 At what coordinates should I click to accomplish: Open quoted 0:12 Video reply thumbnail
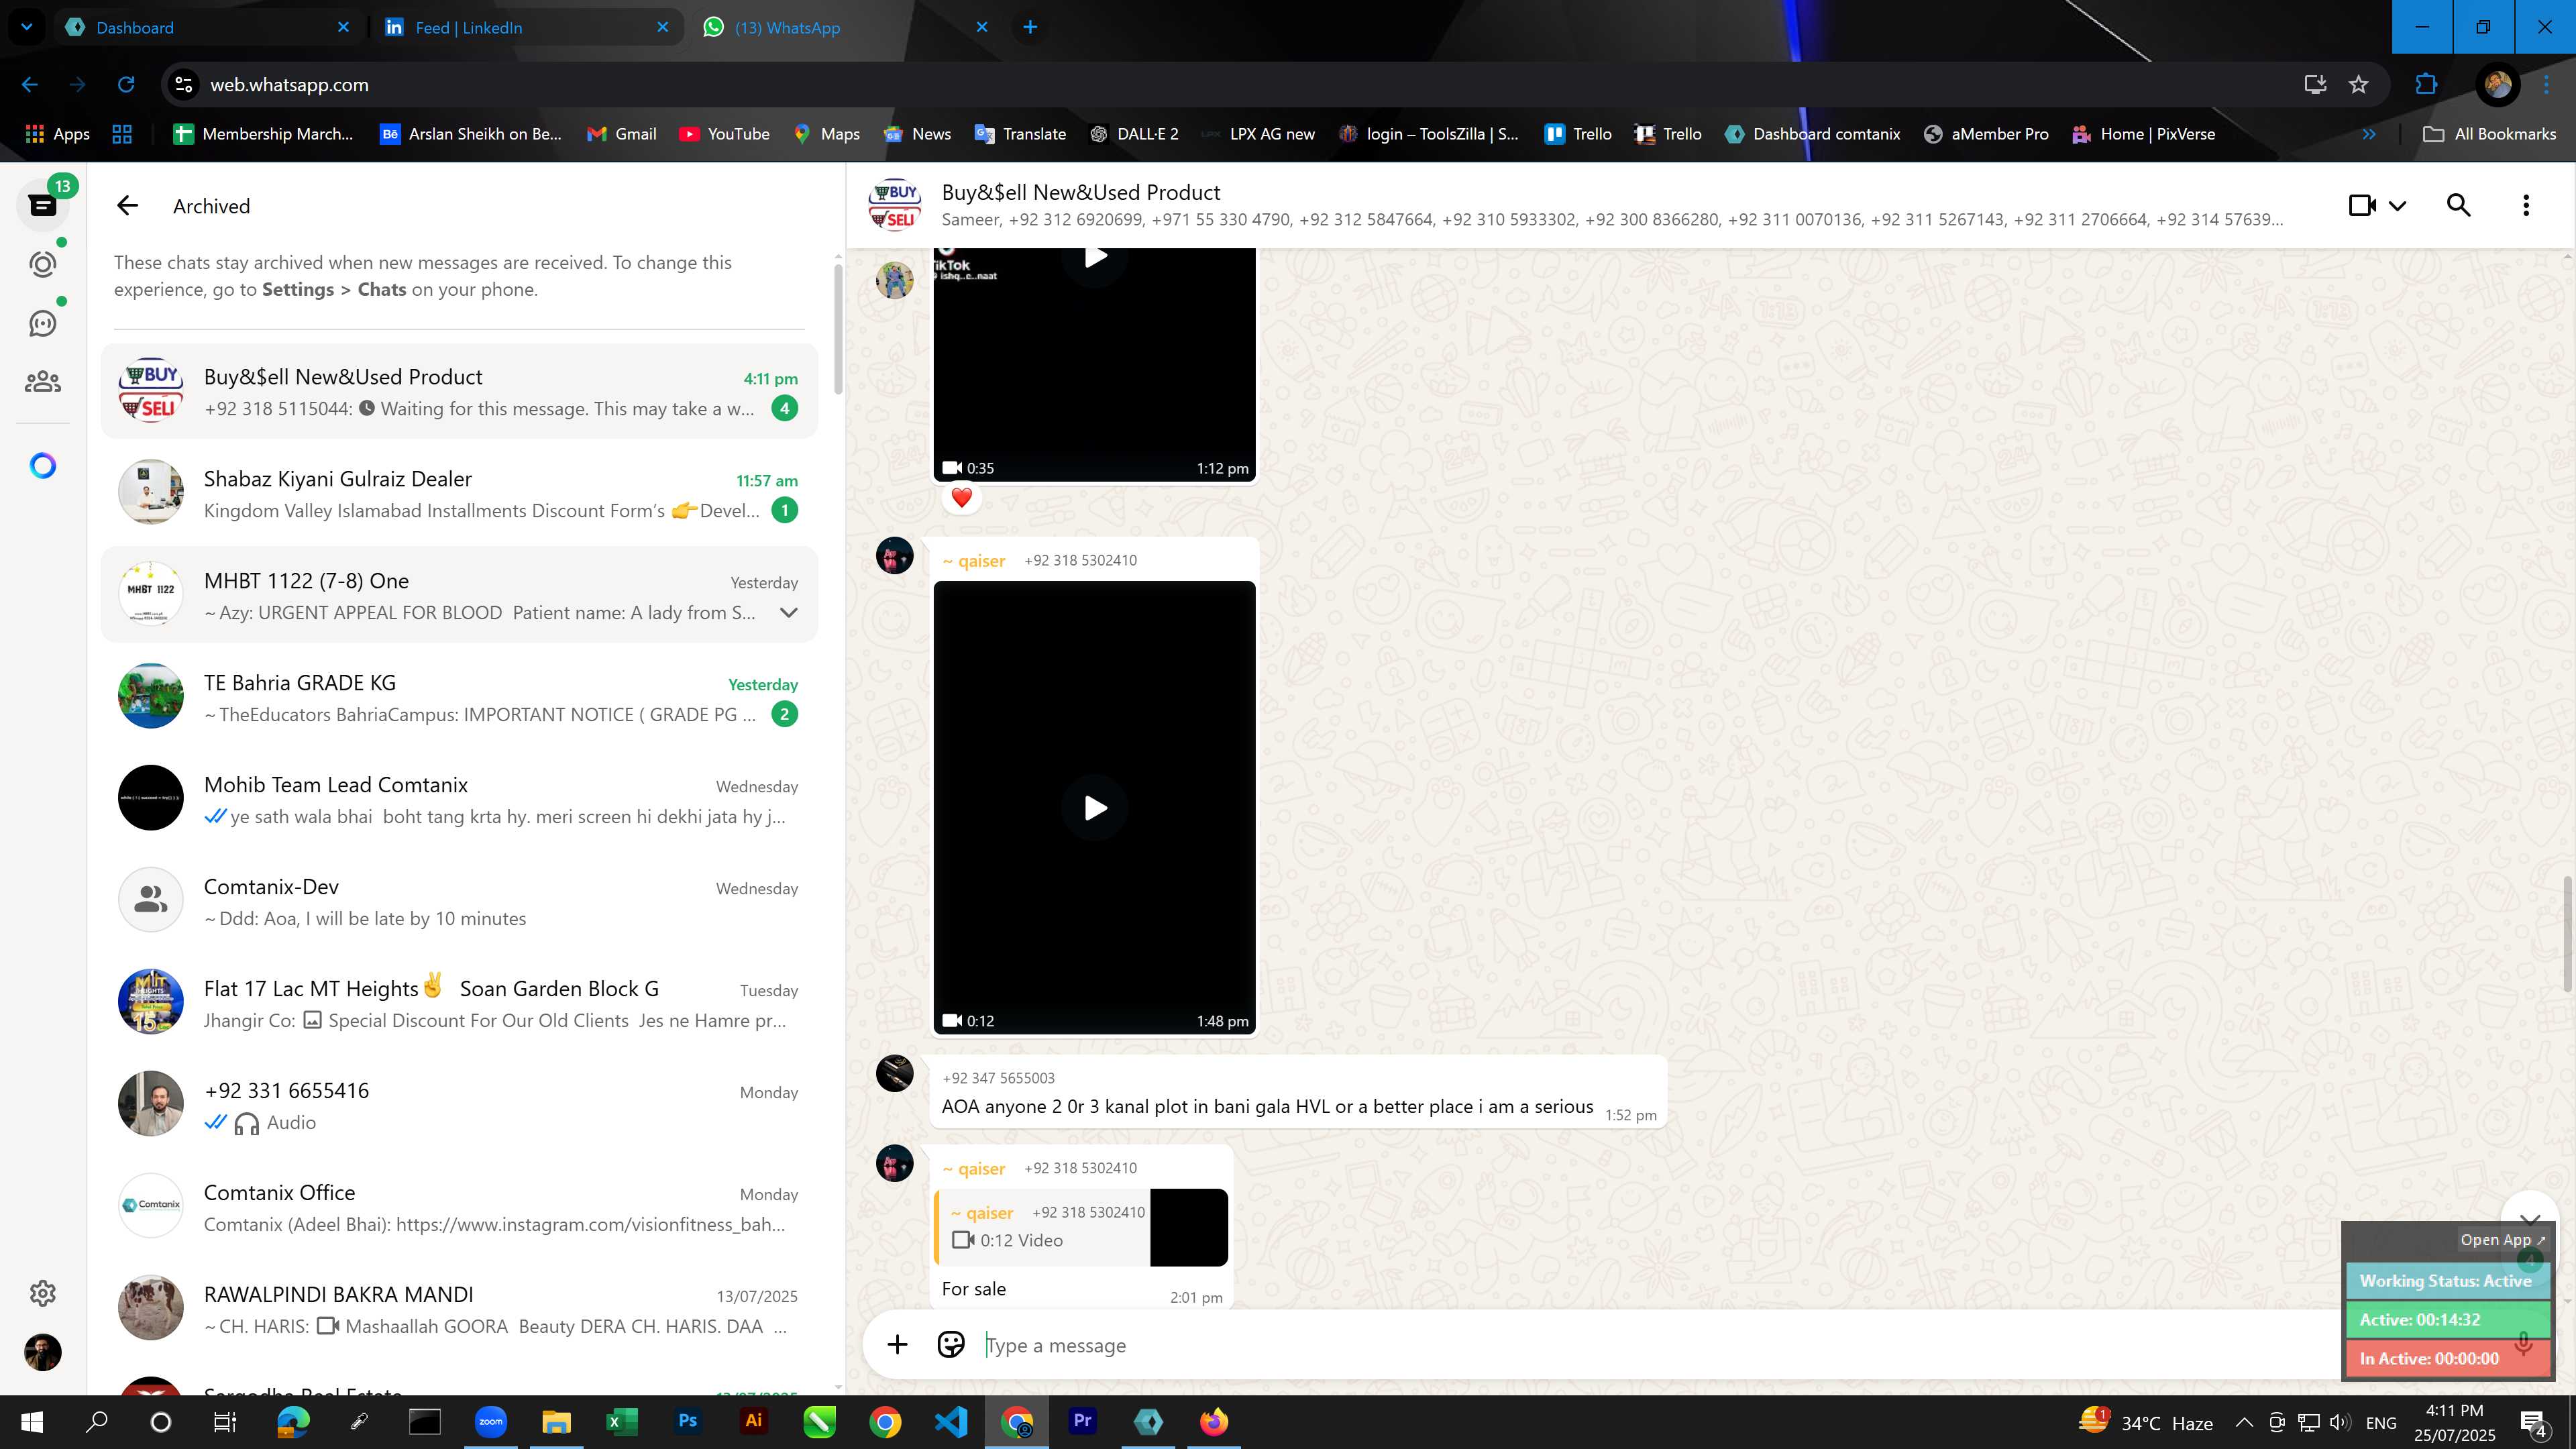1189,1227
